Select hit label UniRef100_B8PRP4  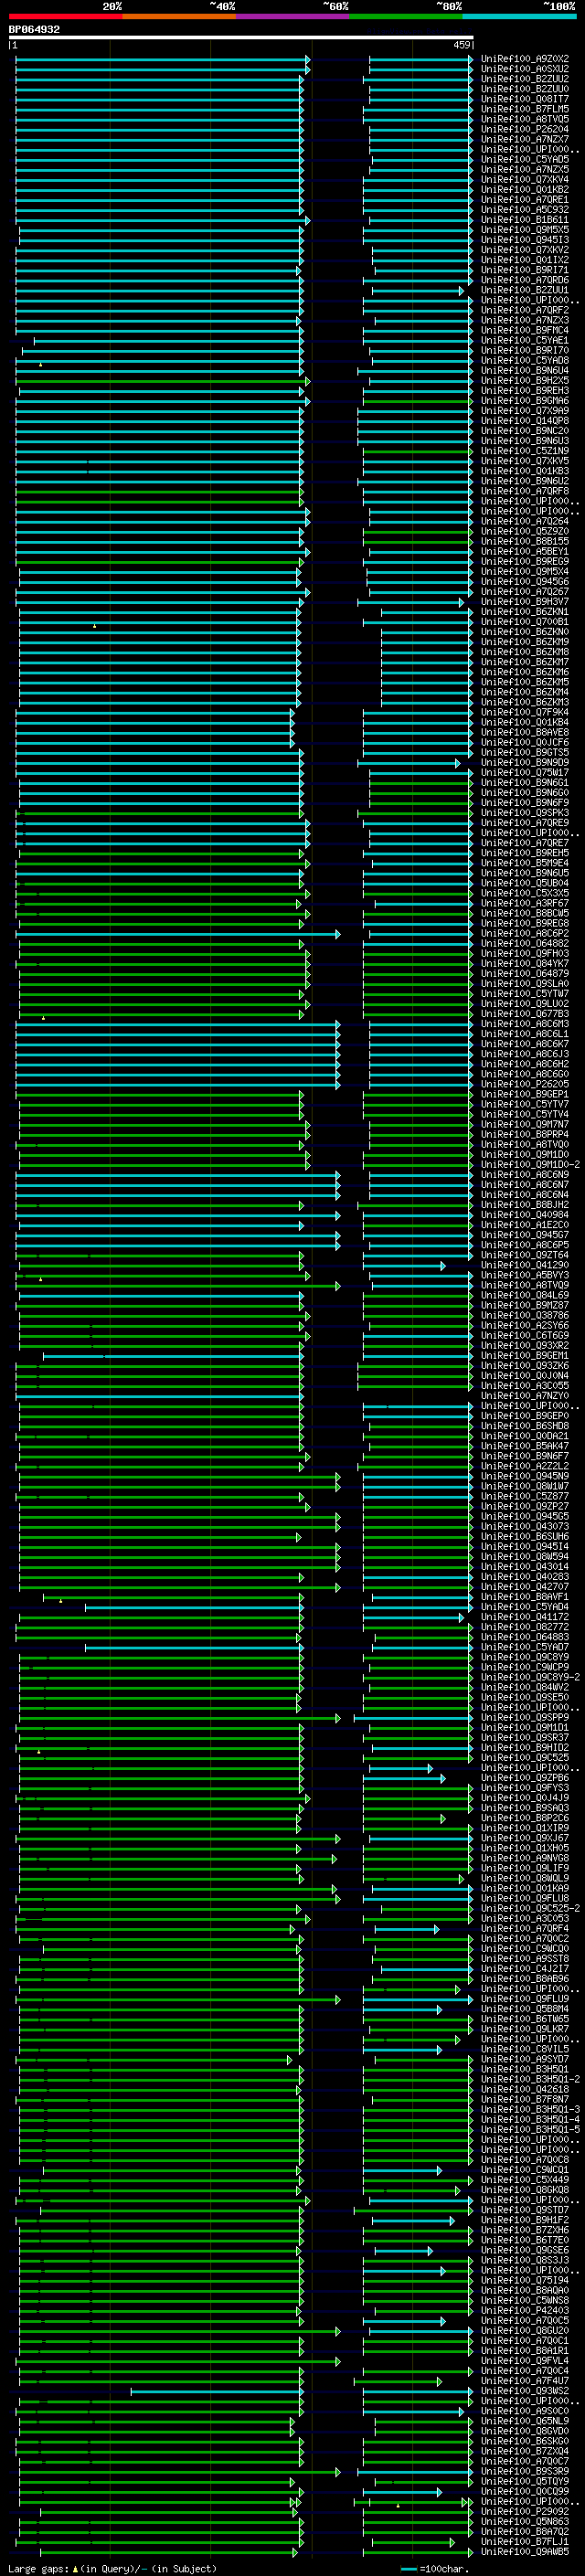click(525, 1134)
